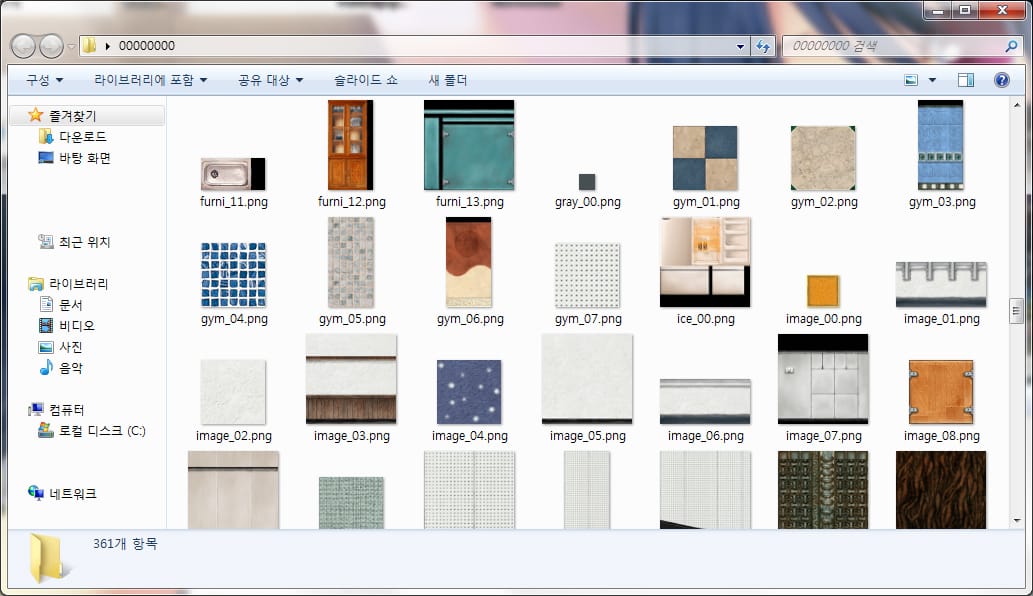Viewport: 1033px width, 596px height.
Task: Select the furni_12.png cabinet thumbnail
Action: click(x=350, y=145)
